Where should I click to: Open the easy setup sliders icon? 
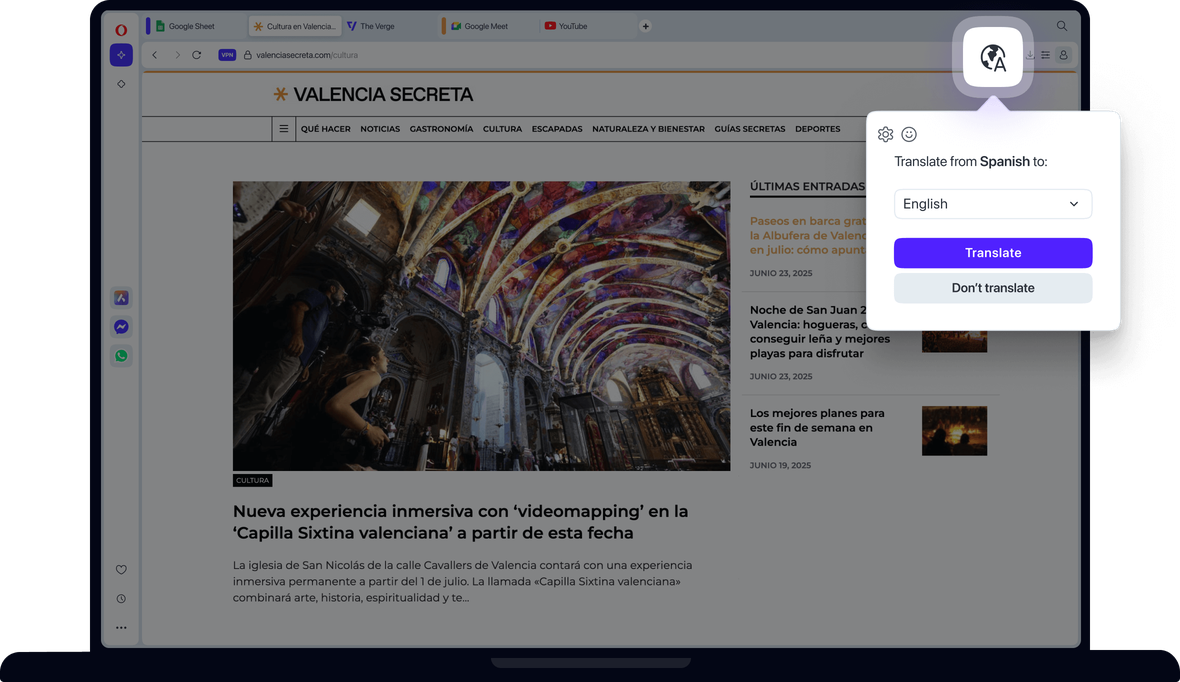(x=1045, y=55)
